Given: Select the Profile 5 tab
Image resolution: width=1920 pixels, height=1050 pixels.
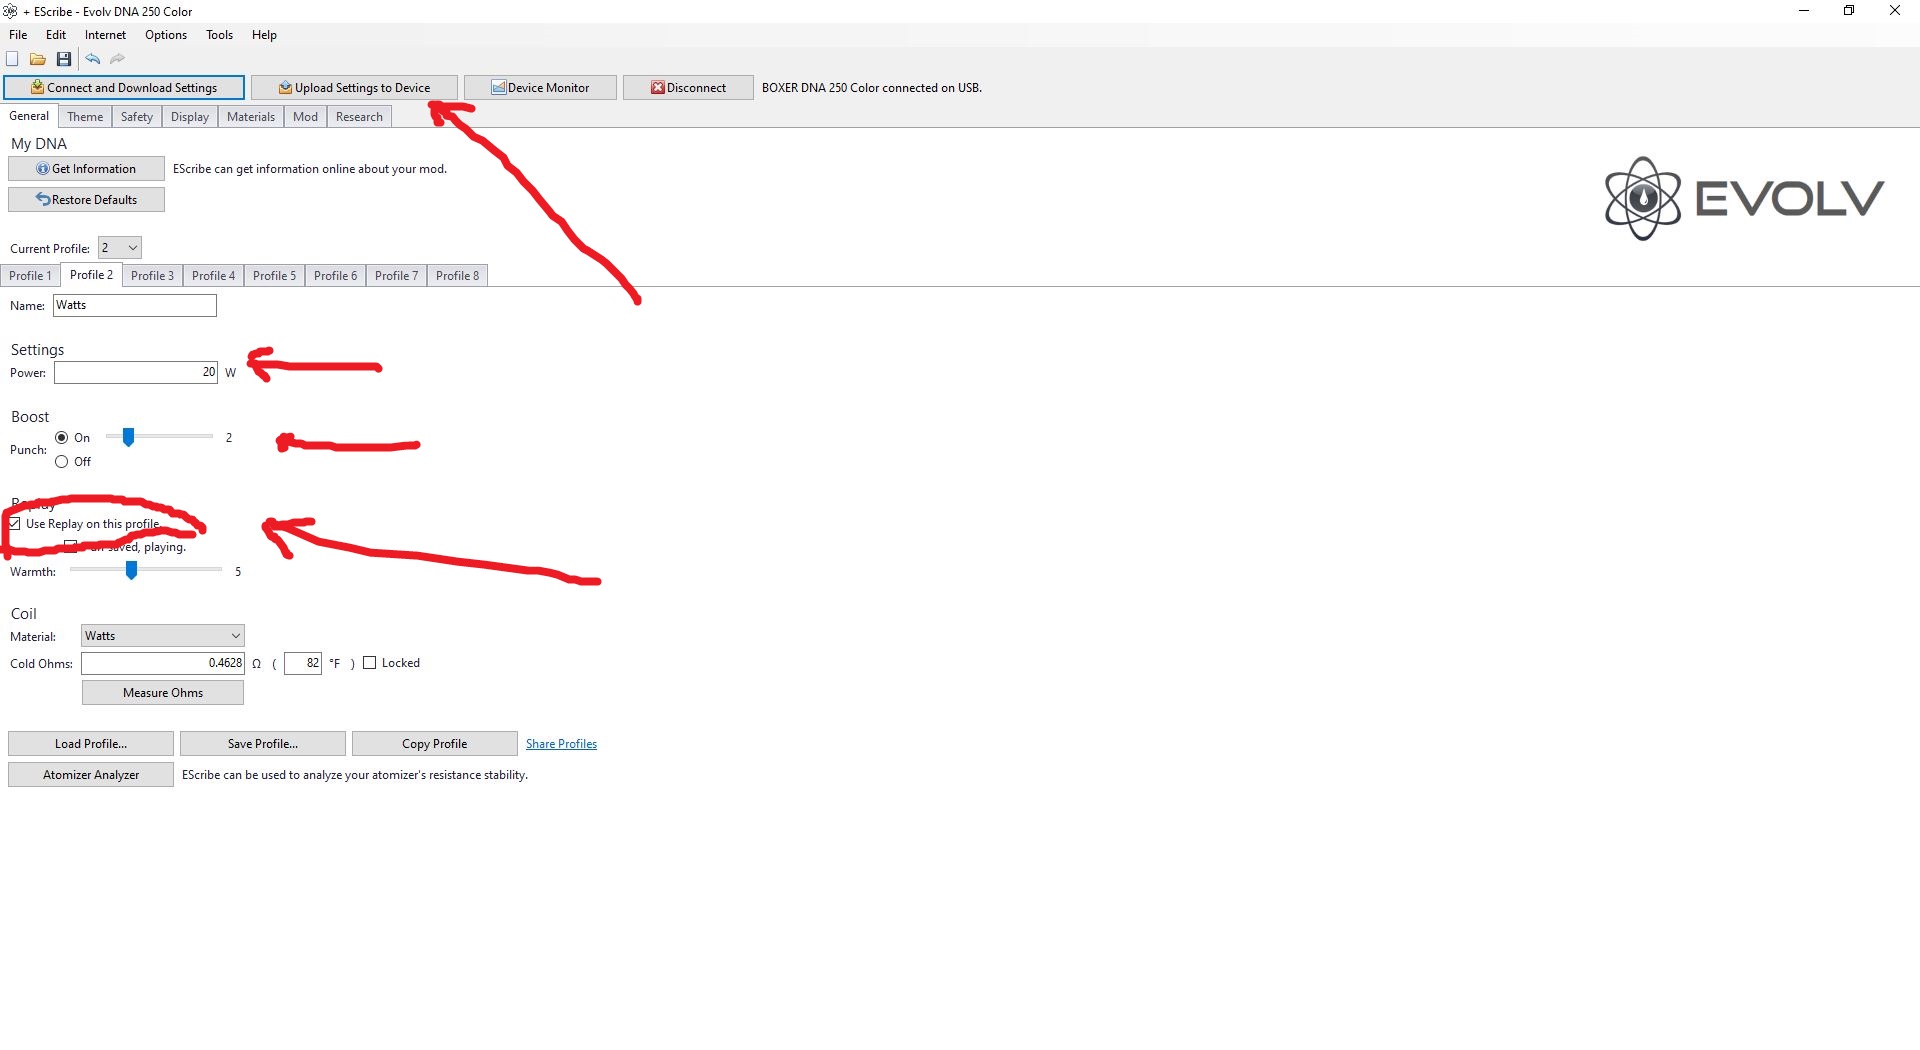Looking at the screenshot, I should click(274, 276).
